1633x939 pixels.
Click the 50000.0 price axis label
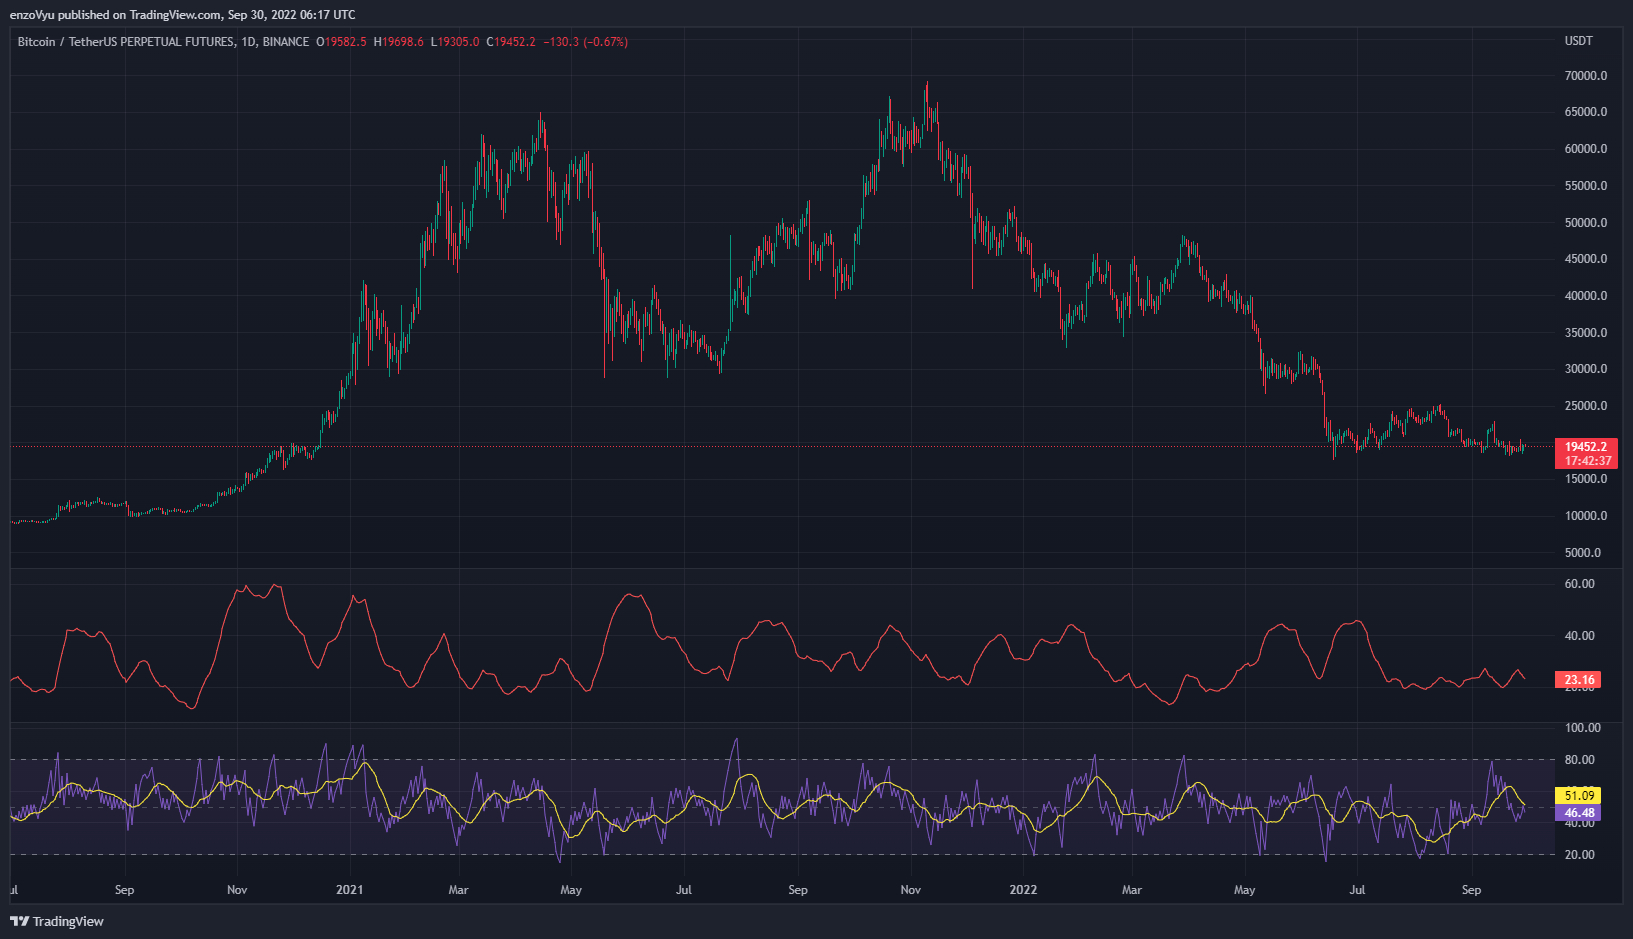coord(1586,223)
